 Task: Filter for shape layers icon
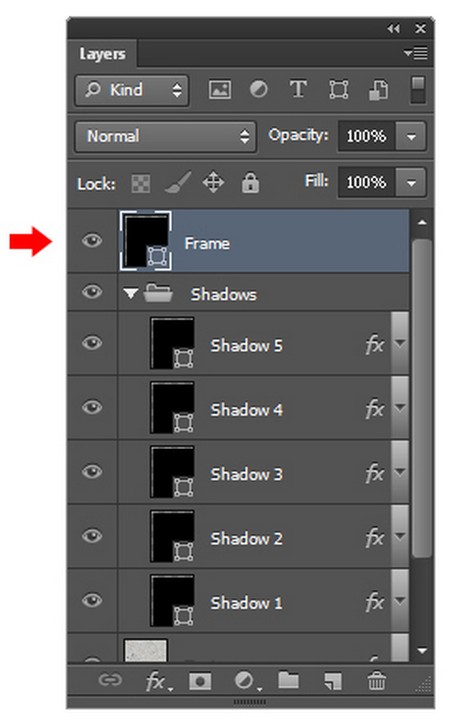pos(338,90)
